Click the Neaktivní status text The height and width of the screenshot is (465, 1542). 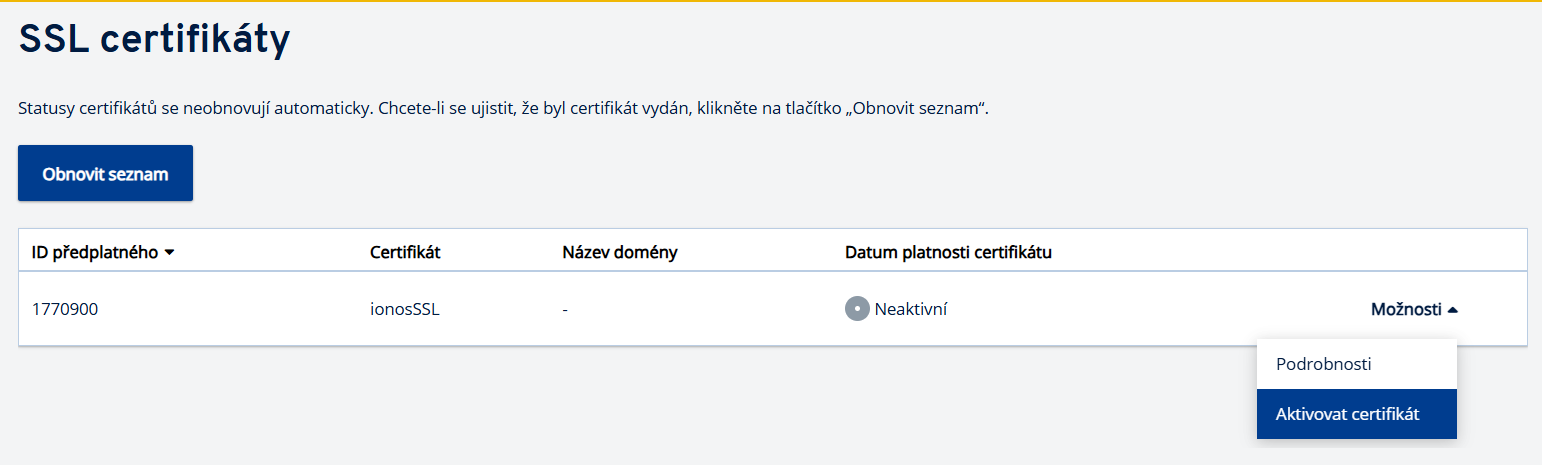(x=910, y=309)
